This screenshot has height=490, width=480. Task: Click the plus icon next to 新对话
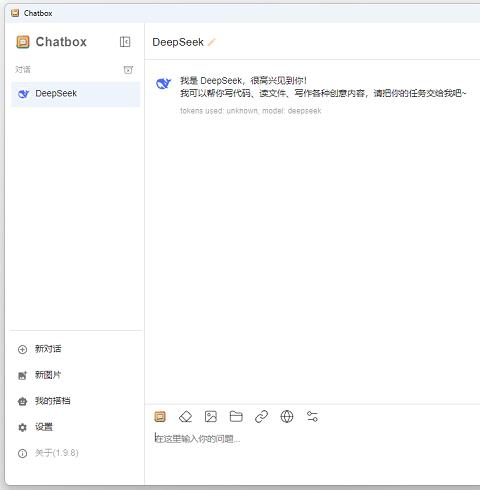pos(22,349)
